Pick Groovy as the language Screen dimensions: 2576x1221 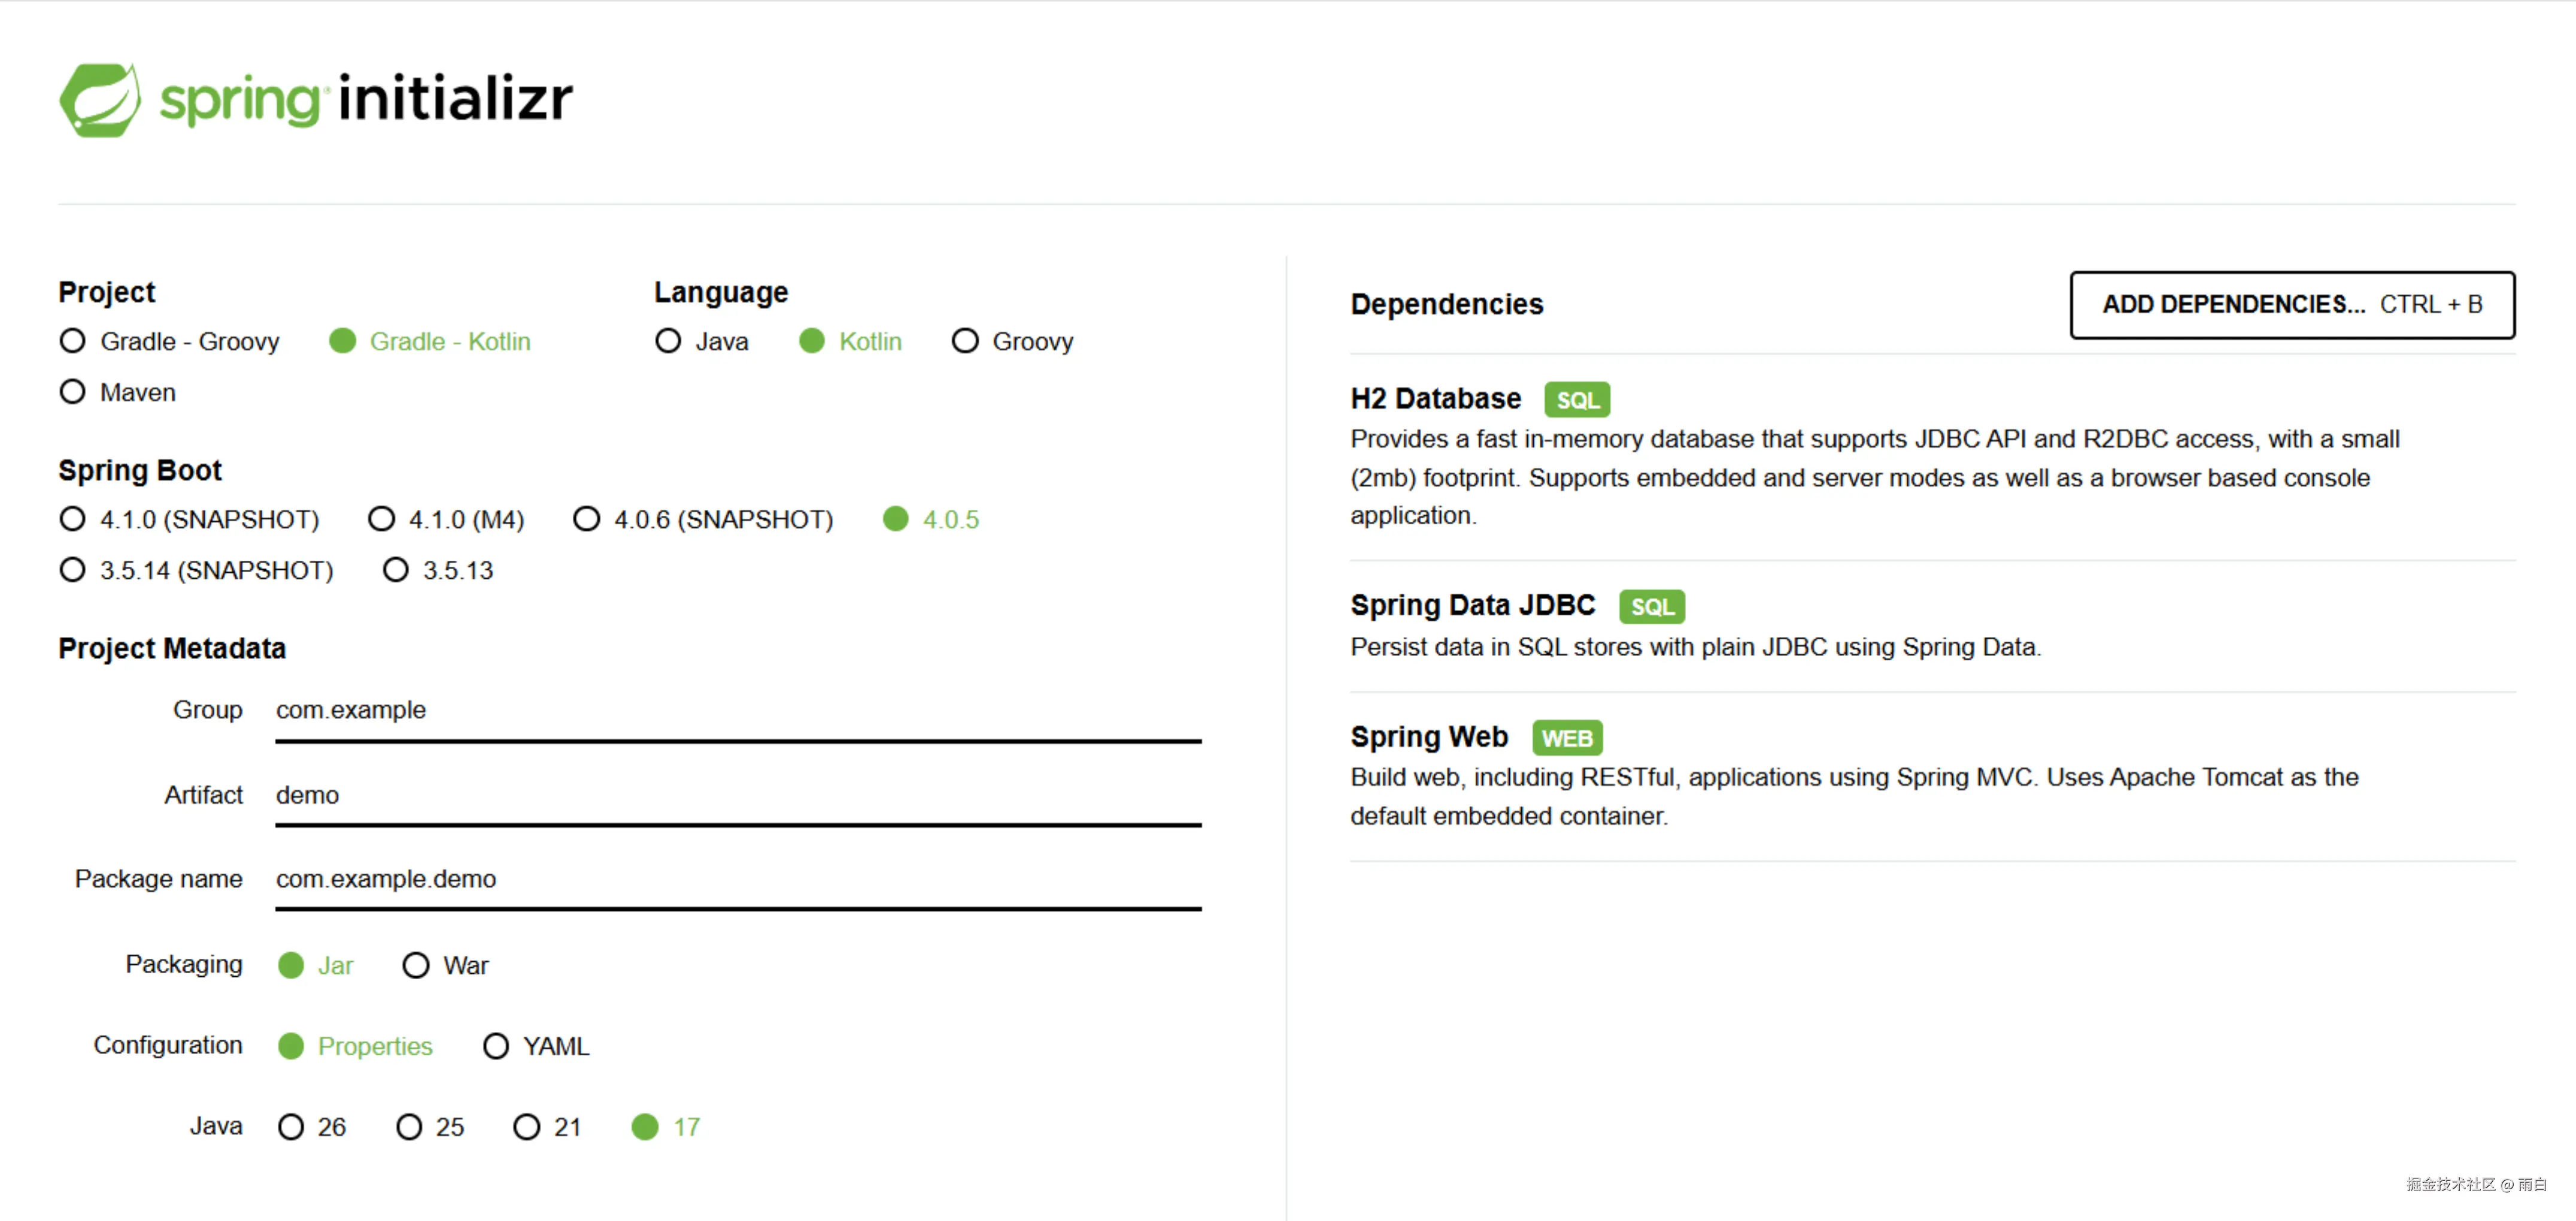pos(965,341)
